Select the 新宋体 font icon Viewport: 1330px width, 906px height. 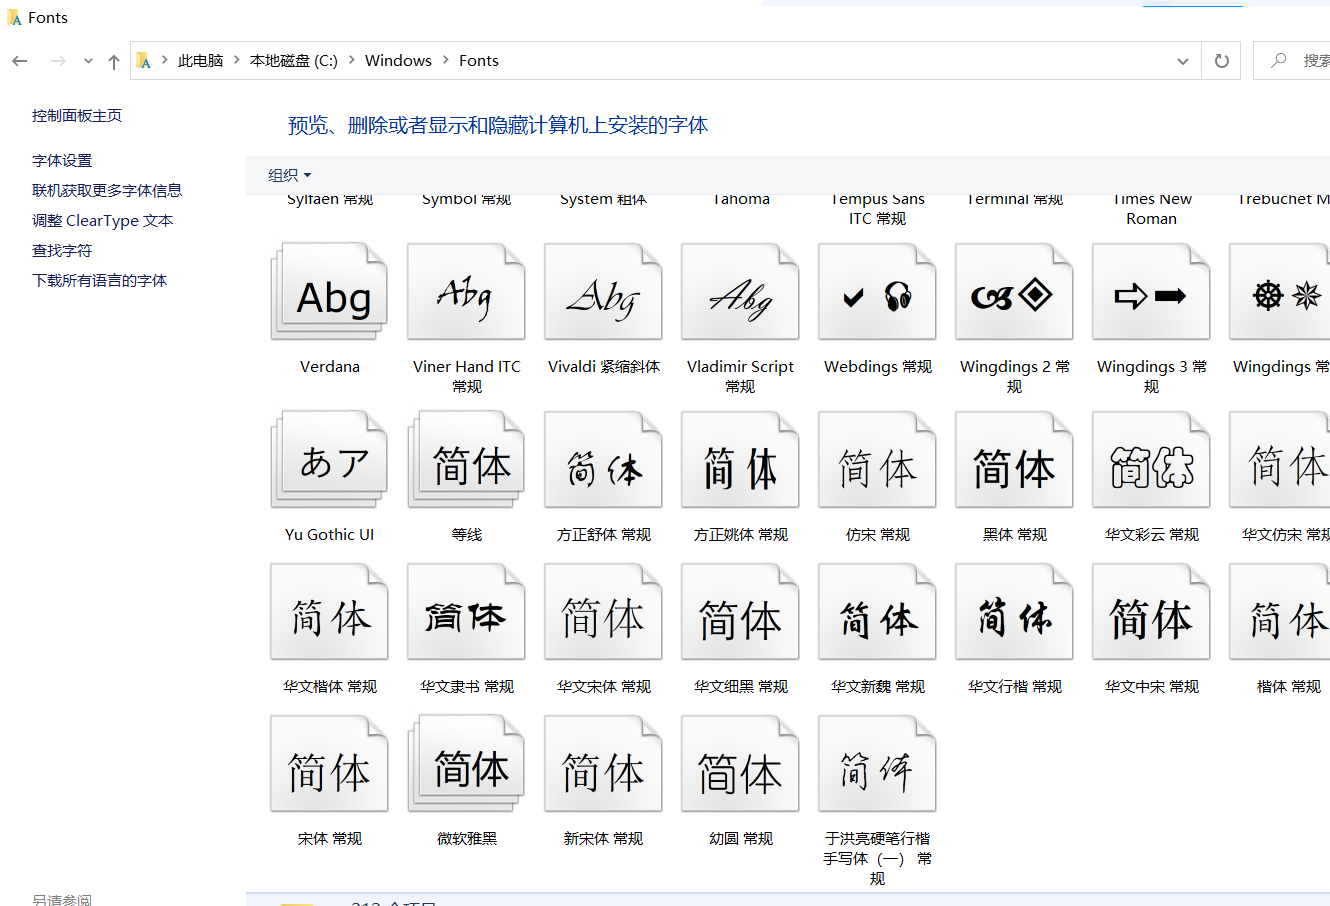click(603, 763)
